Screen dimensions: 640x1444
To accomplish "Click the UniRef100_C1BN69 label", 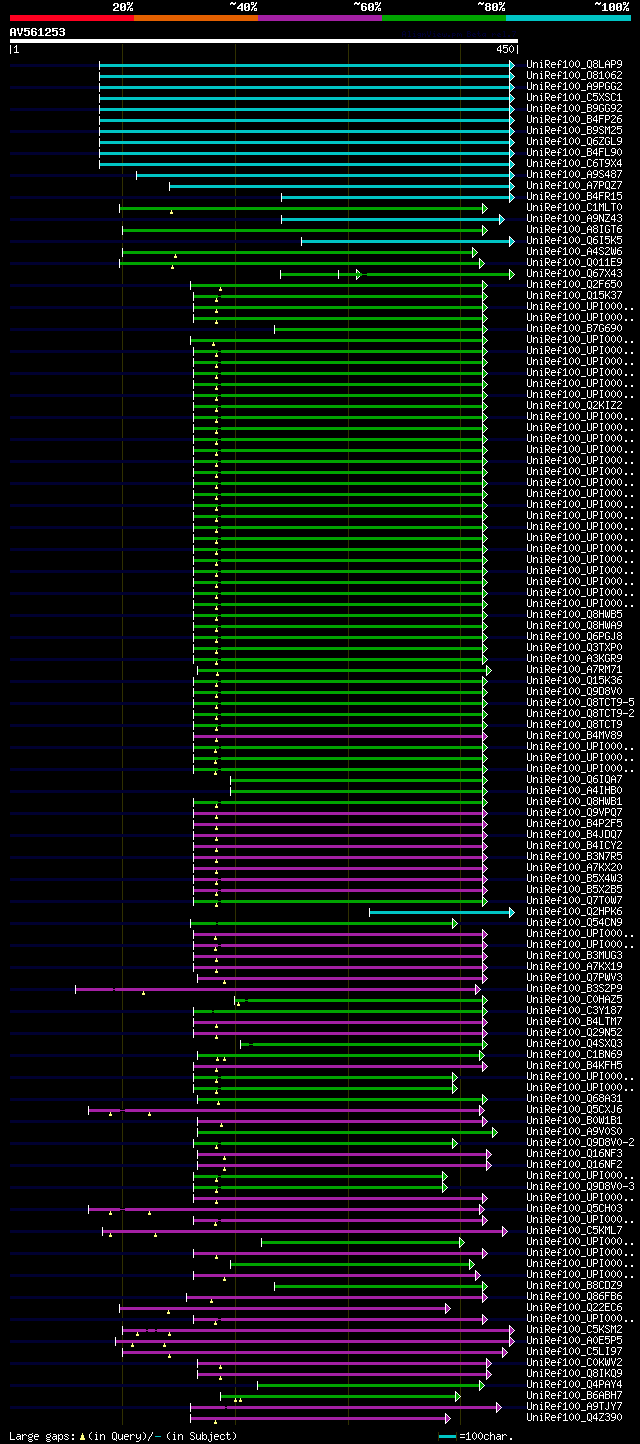I will (x=574, y=1055).
